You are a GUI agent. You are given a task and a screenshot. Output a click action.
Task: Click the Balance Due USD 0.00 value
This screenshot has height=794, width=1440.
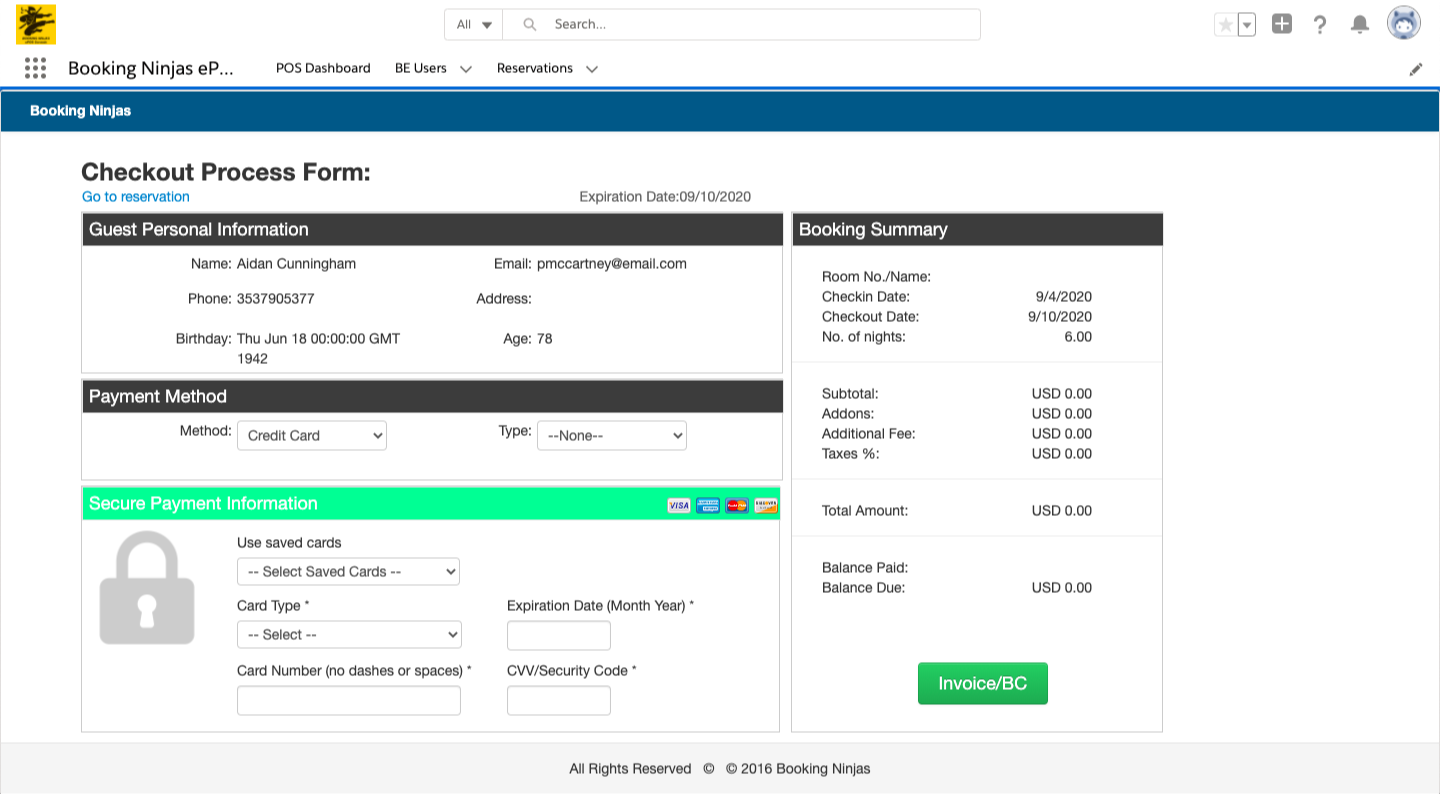pyautogui.click(x=1062, y=587)
